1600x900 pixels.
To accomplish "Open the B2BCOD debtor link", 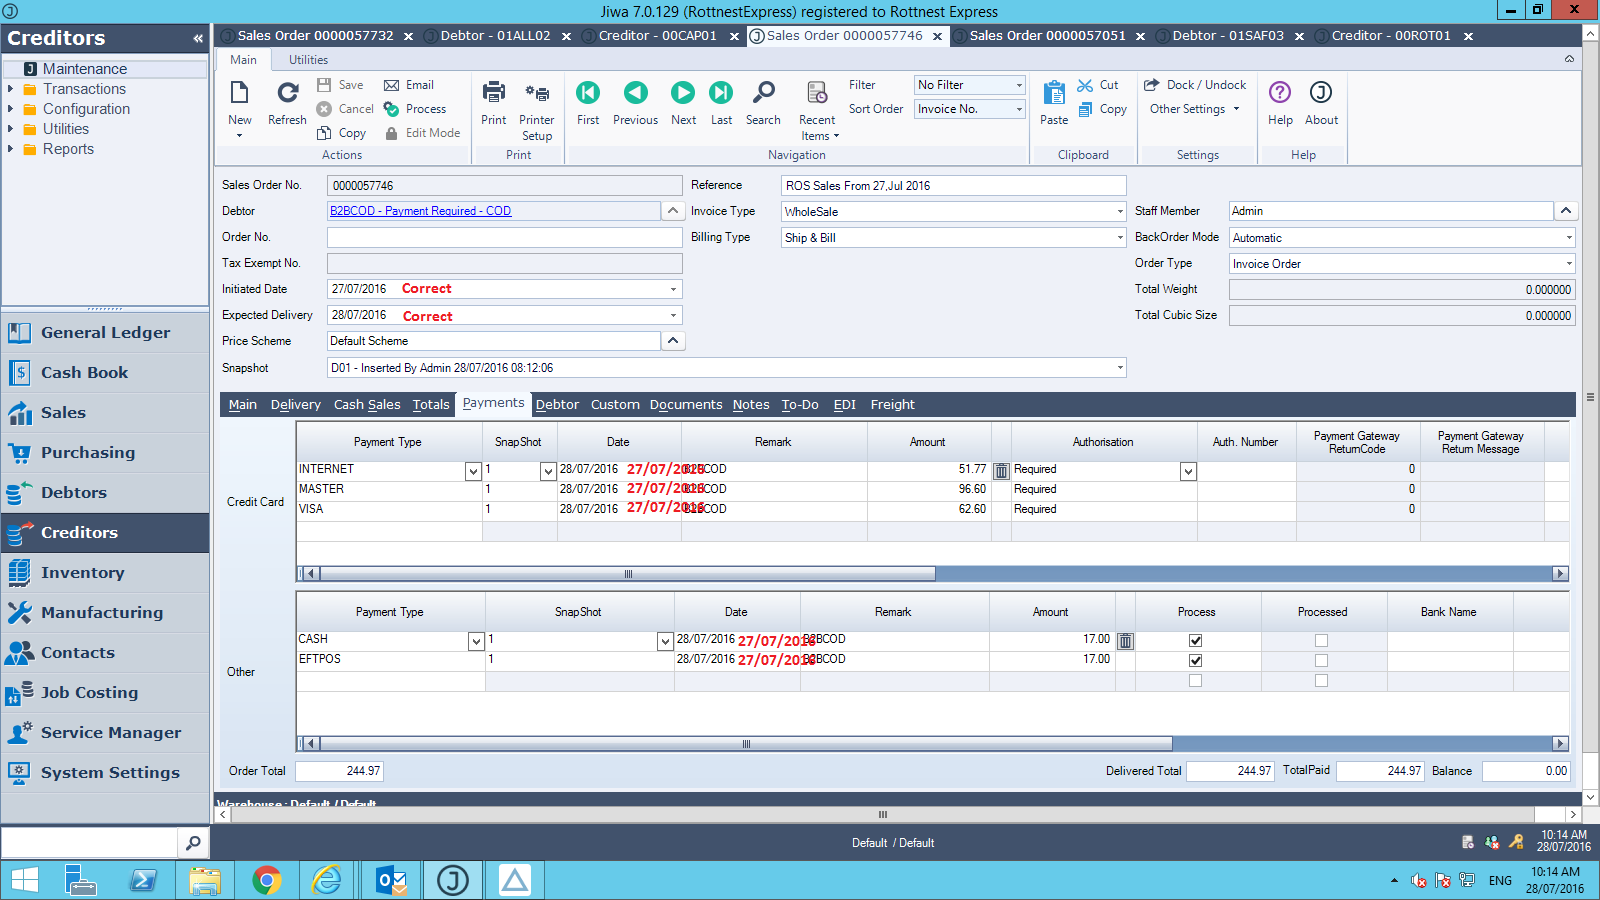I will (420, 211).
